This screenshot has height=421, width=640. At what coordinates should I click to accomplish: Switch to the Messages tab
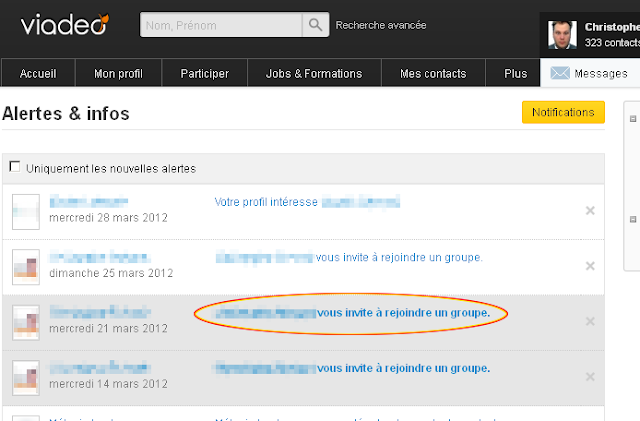click(590, 73)
